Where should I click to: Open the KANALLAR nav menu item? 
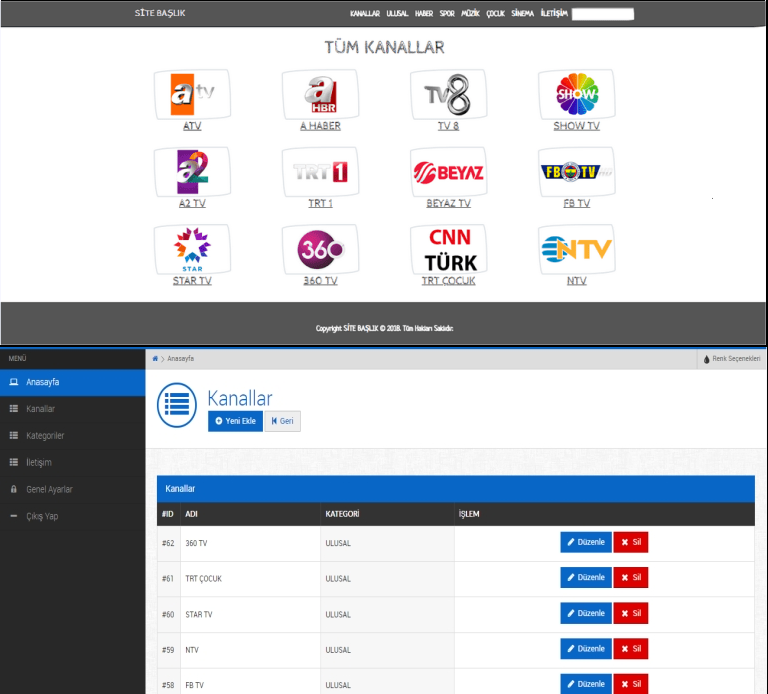(365, 14)
